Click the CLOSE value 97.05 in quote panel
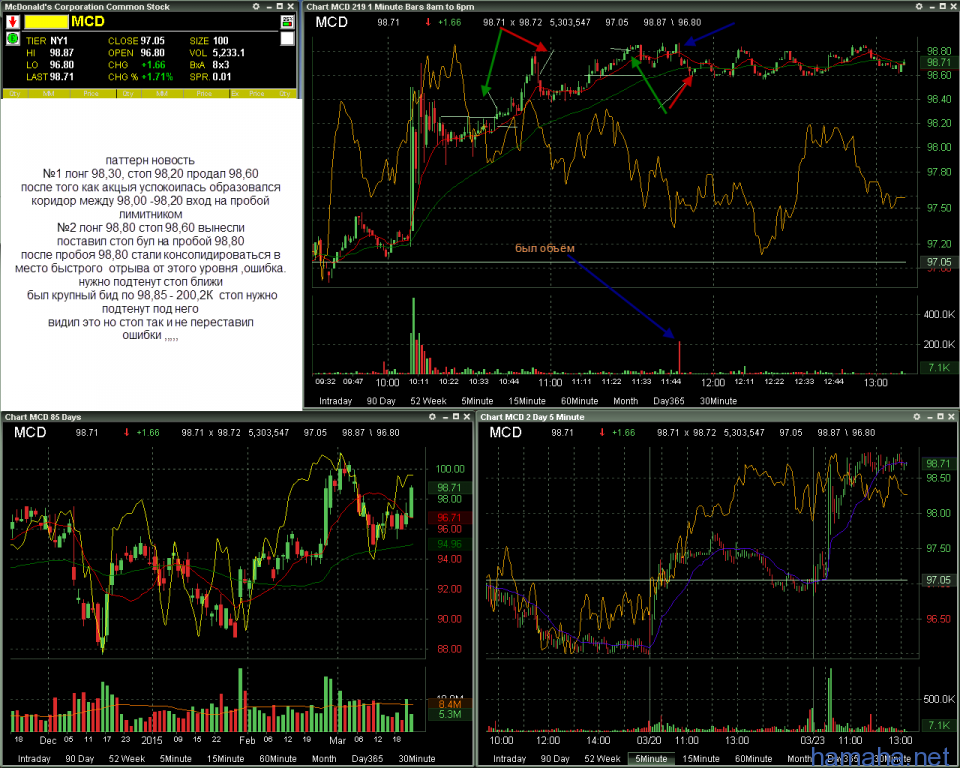Screen dimensions: 960x768 pyautogui.click(x=152, y=40)
